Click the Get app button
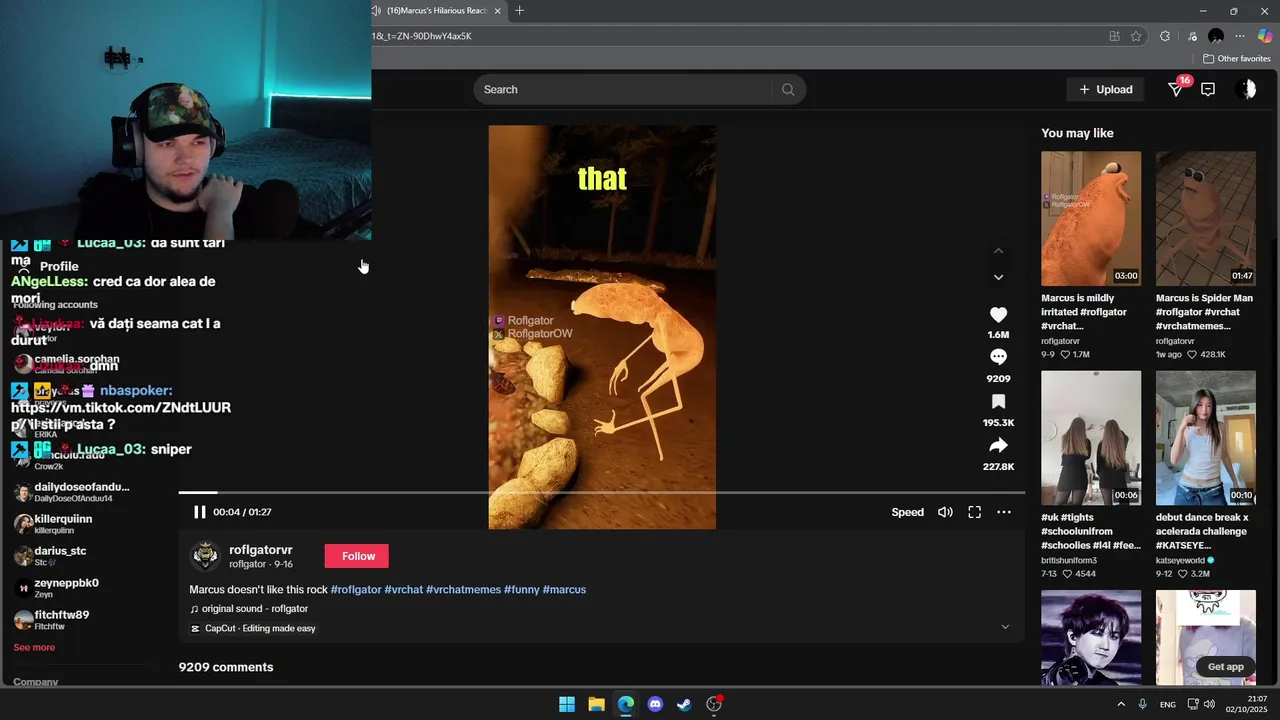The height and width of the screenshot is (720, 1280). [1225, 667]
